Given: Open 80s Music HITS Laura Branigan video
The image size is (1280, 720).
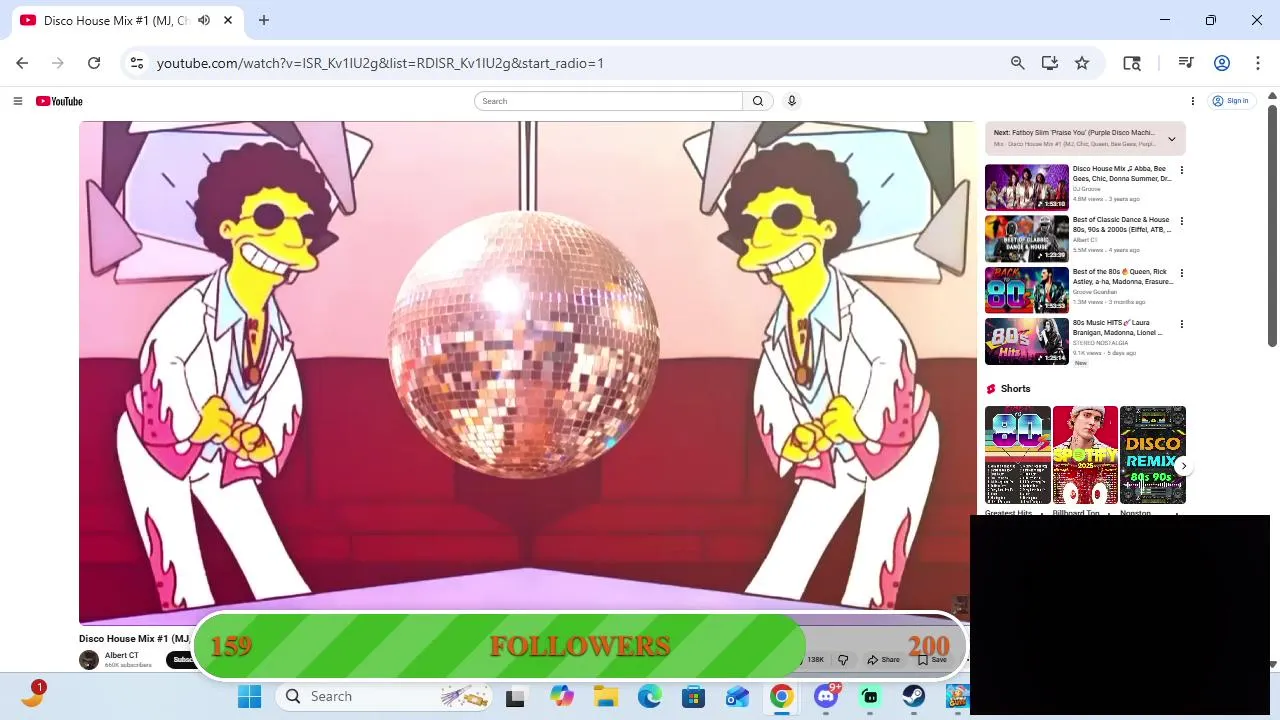Looking at the screenshot, I should click(x=1026, y=341).
